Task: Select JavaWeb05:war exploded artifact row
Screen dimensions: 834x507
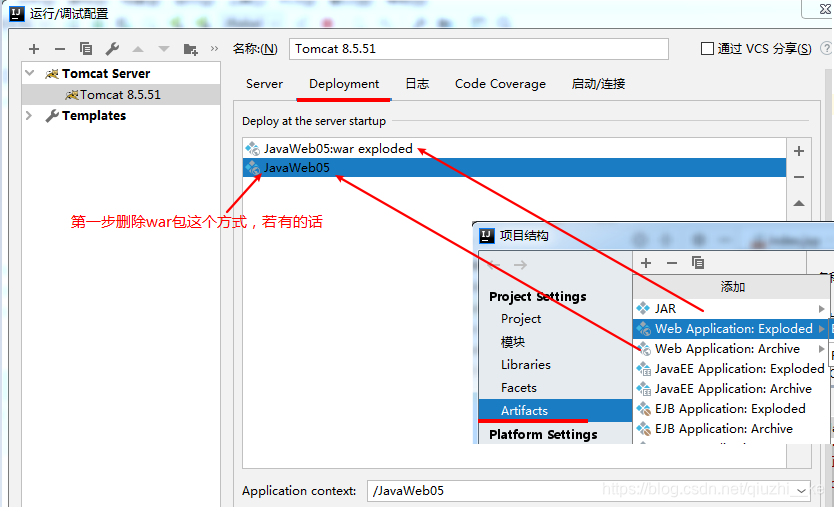Action: point(514,148)
